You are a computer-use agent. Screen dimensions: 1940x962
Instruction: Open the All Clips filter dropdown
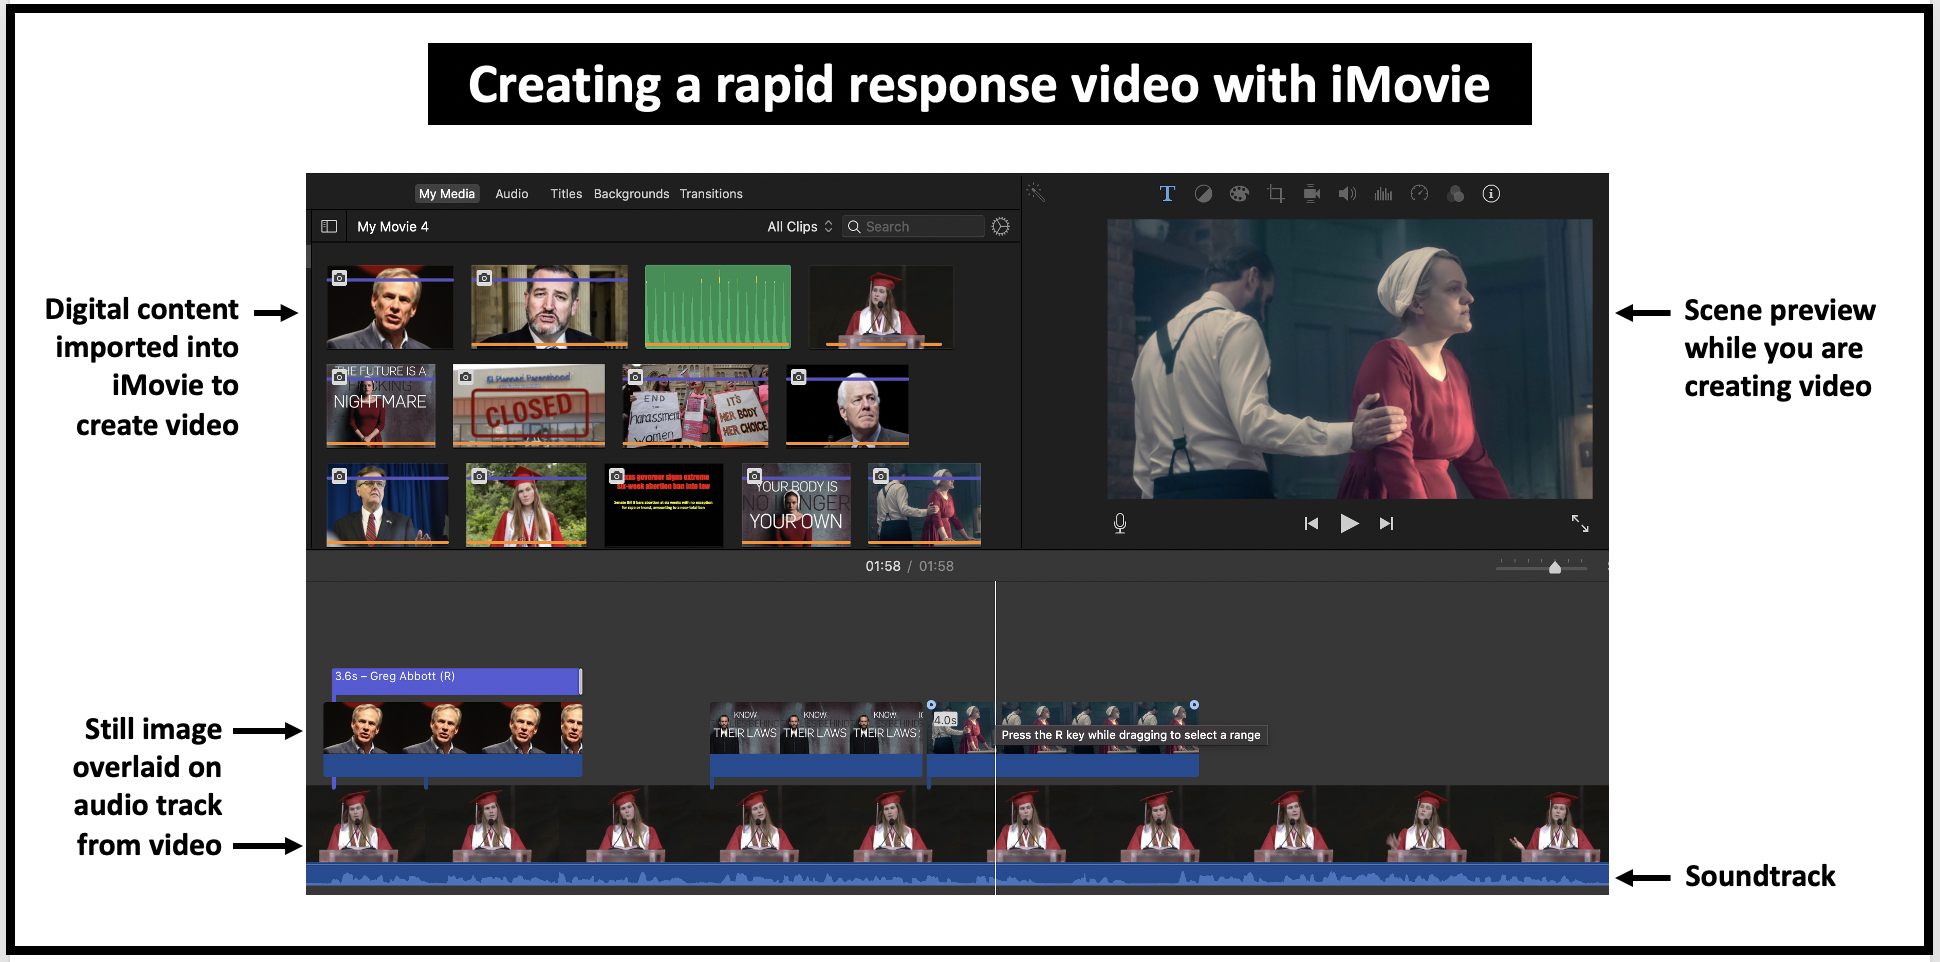click(800, 227)
